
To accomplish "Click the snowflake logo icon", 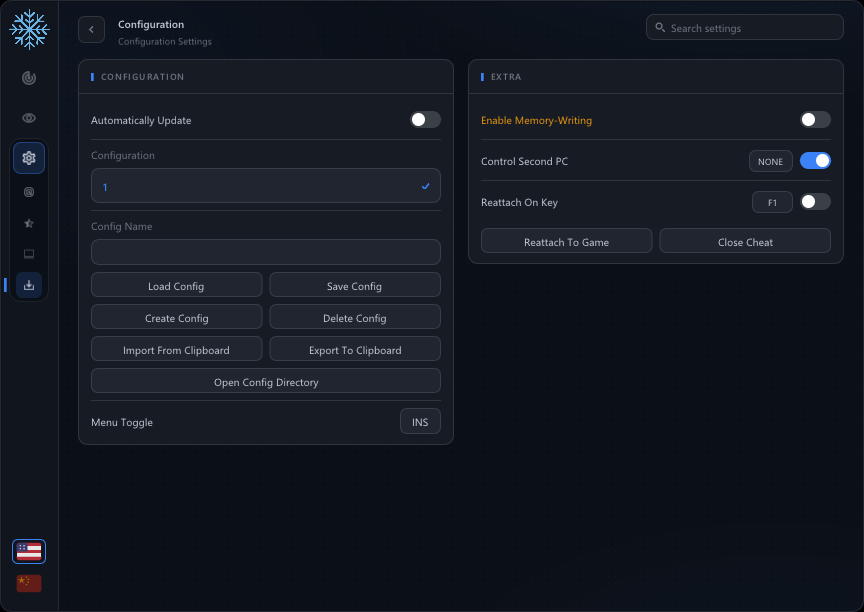I will (29, 29).
